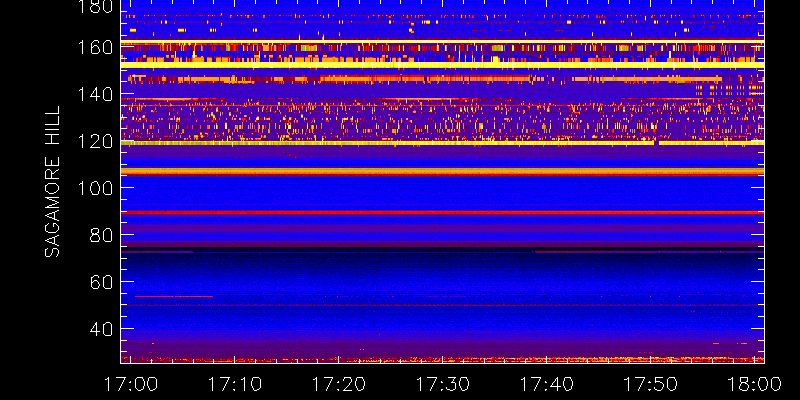Screen dimensions: 800x400
Task: Click the 17:30 time axis label
Action: click(443, 384)
